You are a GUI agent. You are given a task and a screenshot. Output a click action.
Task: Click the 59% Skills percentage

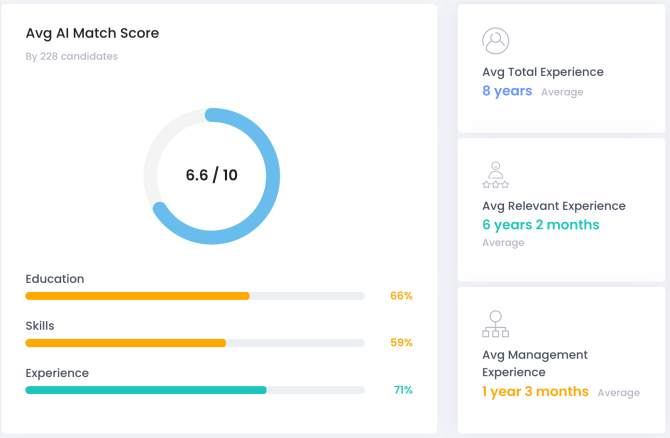pyautogui.click(x=401, y=343)
